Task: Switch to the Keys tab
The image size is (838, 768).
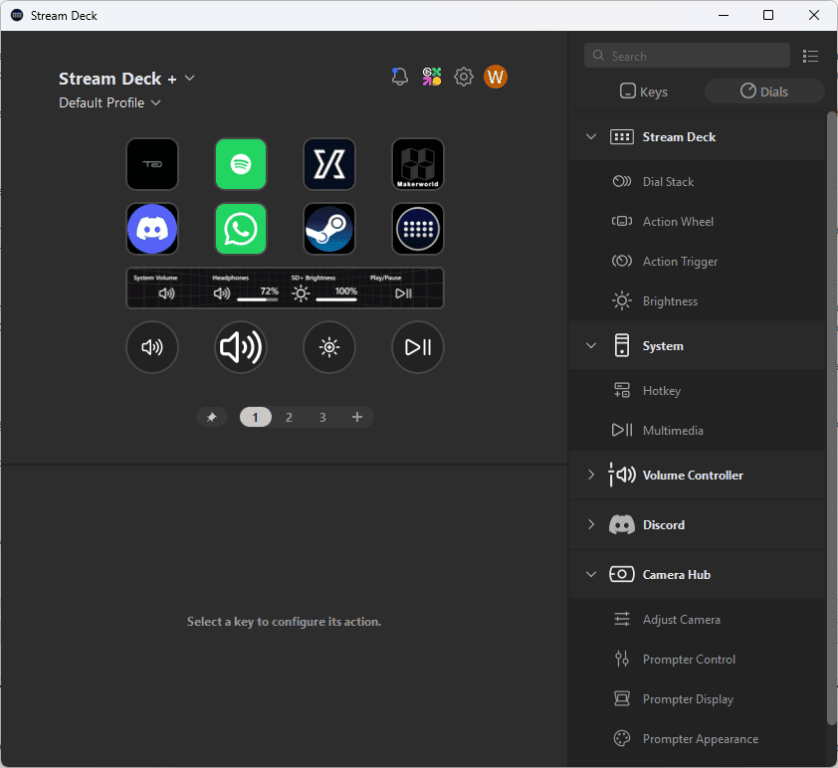Action: (643, 92)
